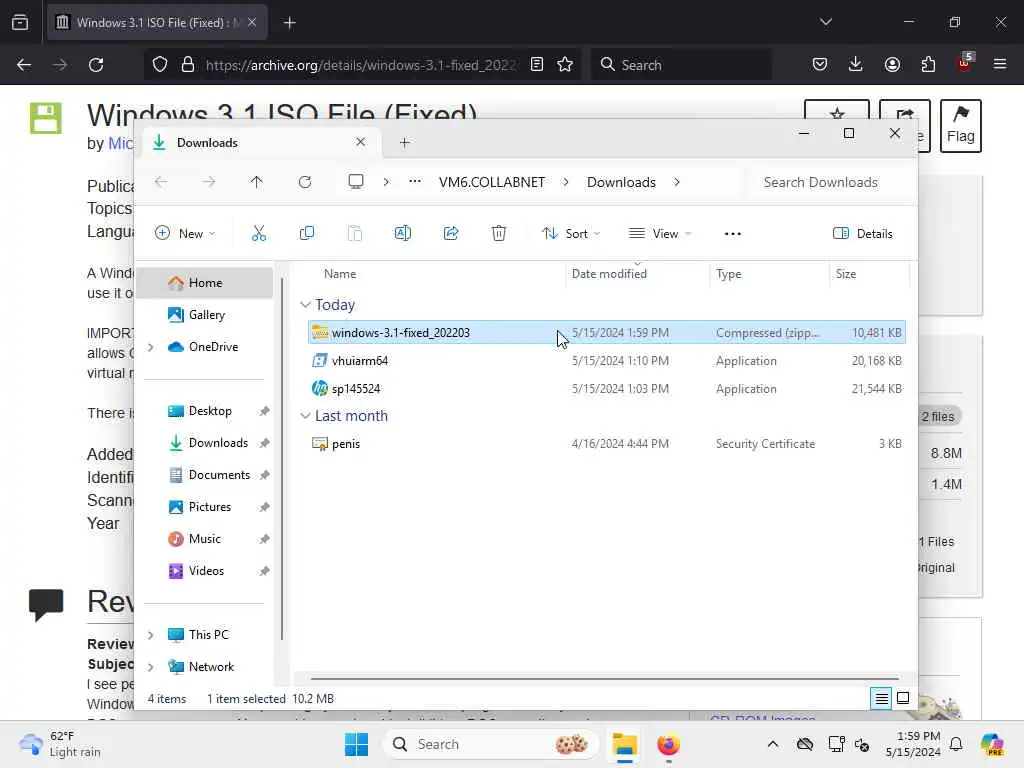Switch to details list view icon in status bar
Image resolution: width=1024 pixels, height=768 pixels.
(x=882, y=699)
